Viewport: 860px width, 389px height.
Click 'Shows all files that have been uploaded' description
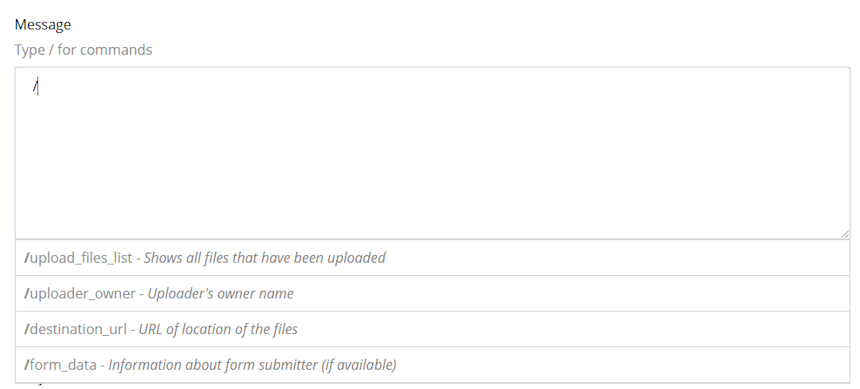[x=265, y=258]
